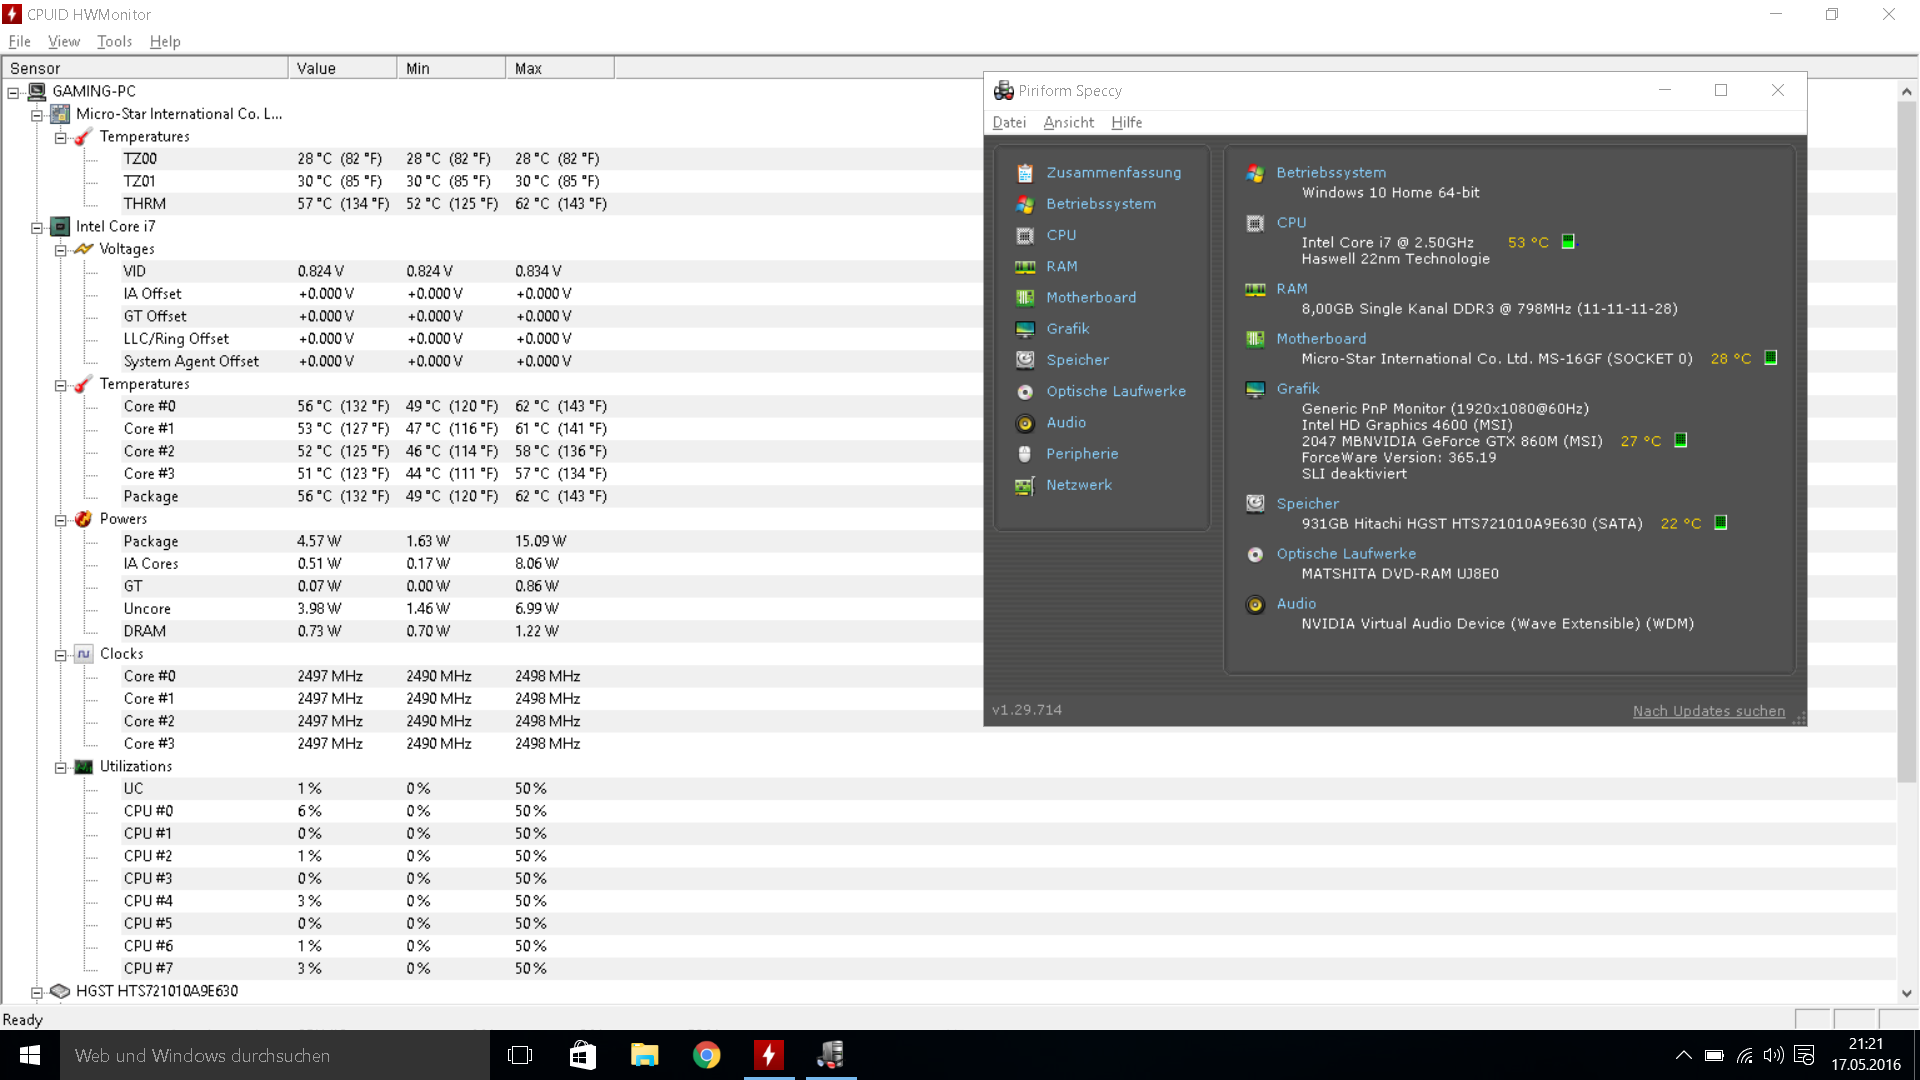Viewport: 1920px width, 1080px height.
Task: Open the Tools menu in HWMonitor
Action: coord(114,41)
